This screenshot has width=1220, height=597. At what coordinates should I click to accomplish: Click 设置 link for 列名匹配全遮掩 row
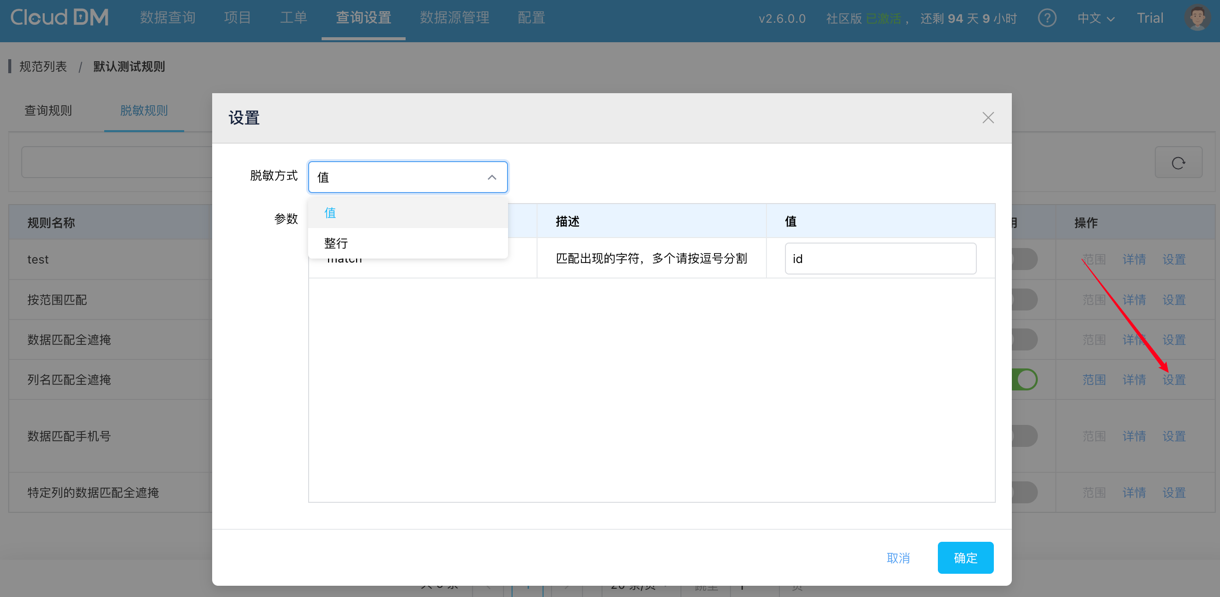point(1174,380)
